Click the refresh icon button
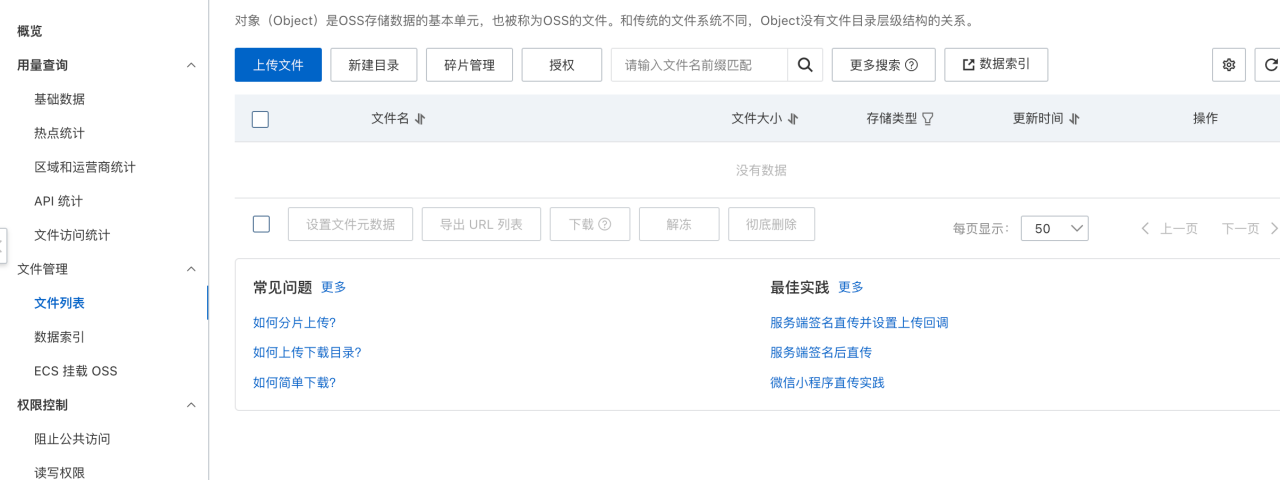Viewport: 1280px width, 480px height. click(1270, 65)
